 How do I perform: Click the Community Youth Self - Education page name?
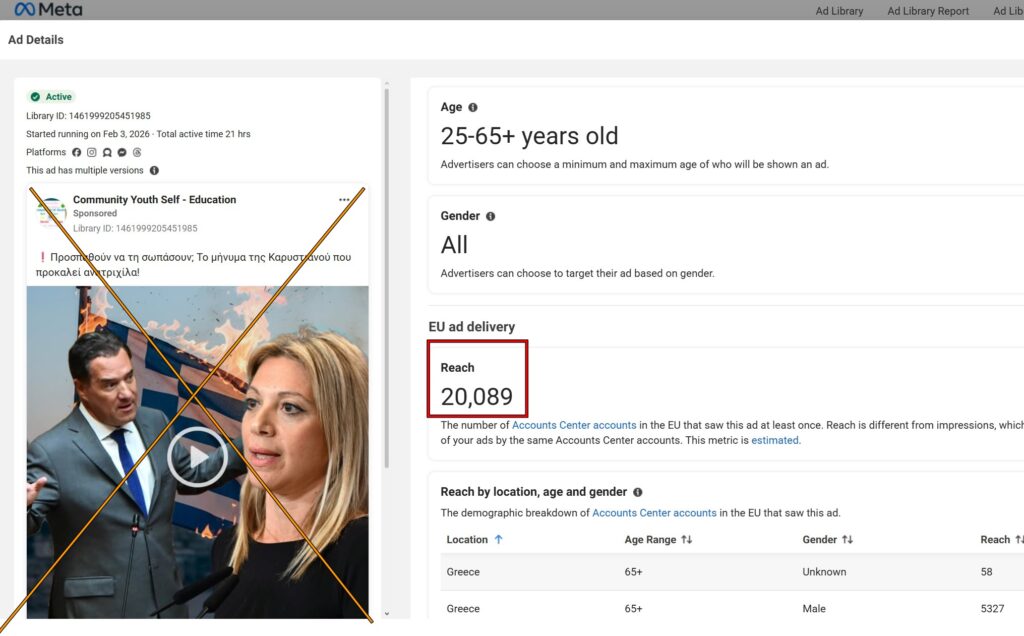154,200
